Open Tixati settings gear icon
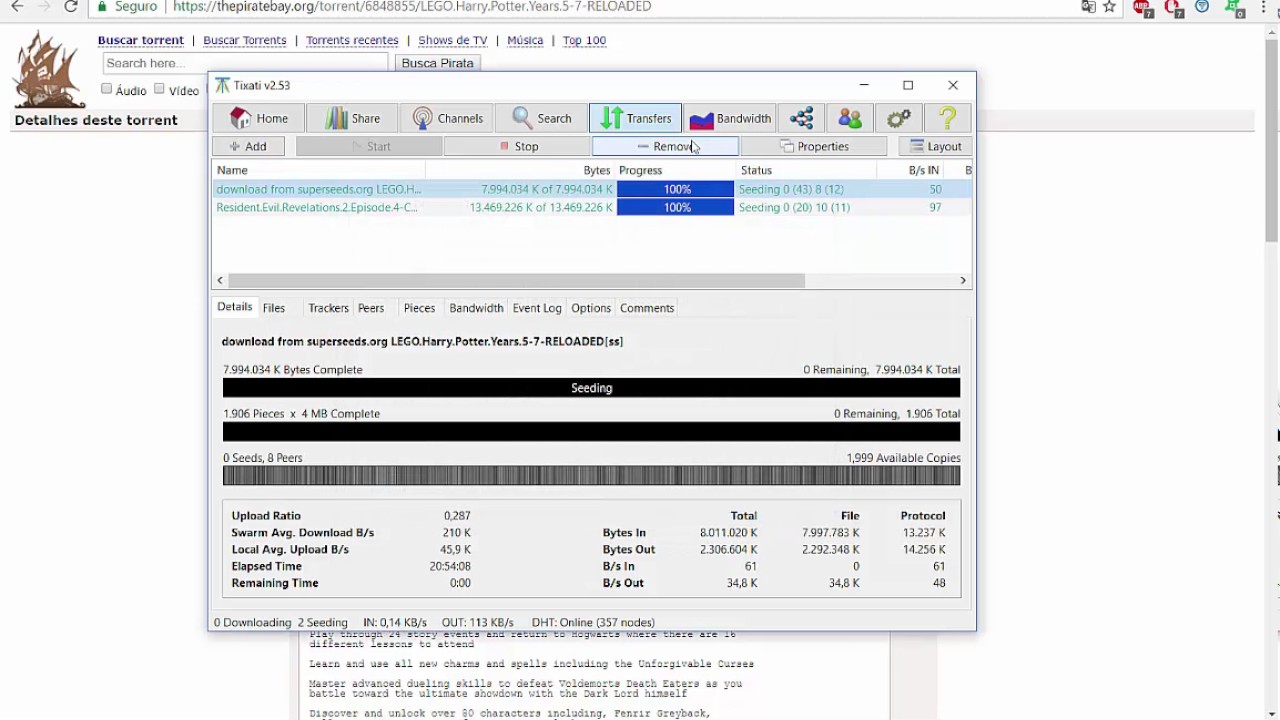The height and width of the screenshot is (720, 1280). coord(898,118)
